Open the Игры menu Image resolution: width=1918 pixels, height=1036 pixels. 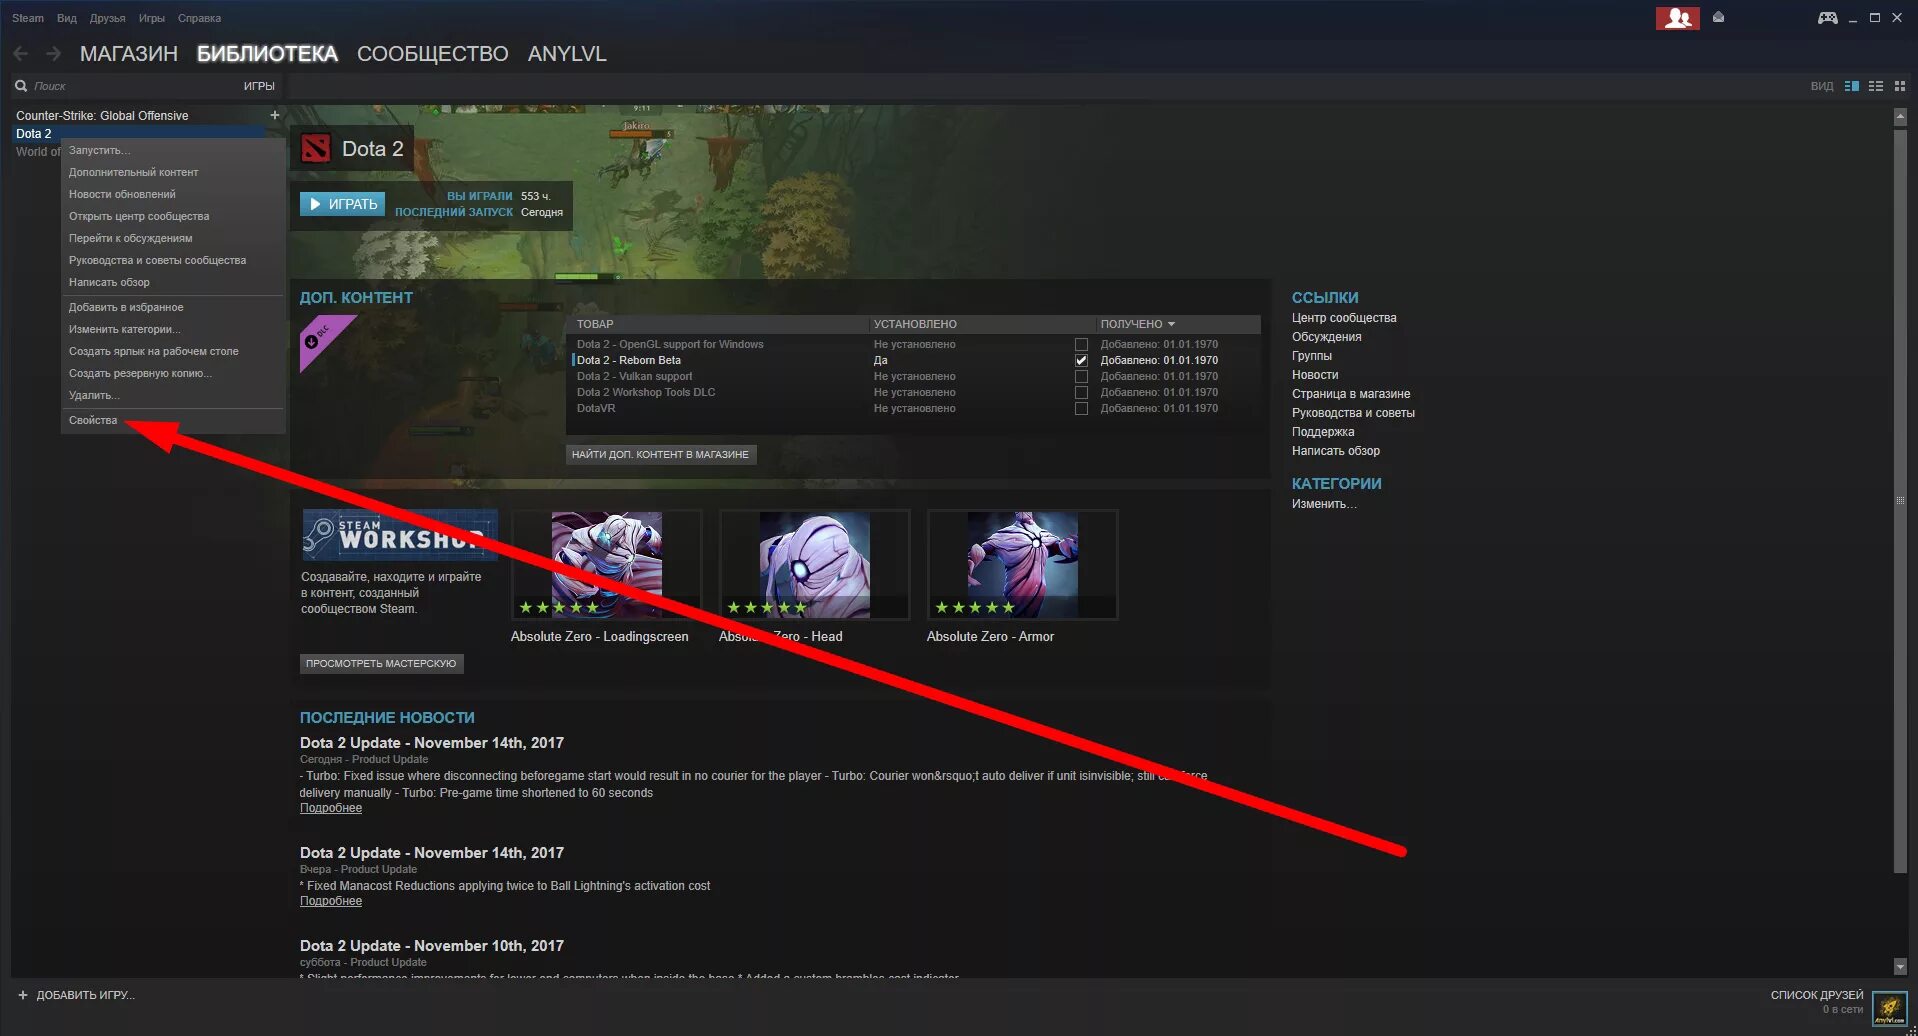[x=152, y=18]
